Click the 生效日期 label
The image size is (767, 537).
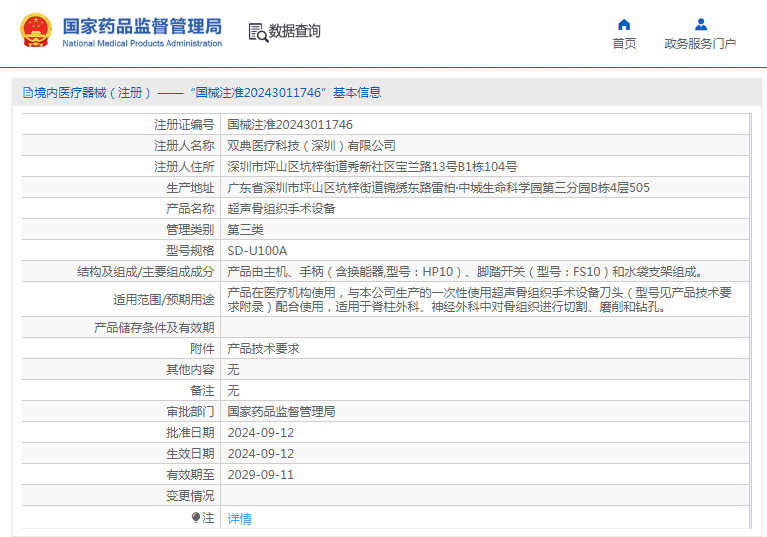coord(190,454)
